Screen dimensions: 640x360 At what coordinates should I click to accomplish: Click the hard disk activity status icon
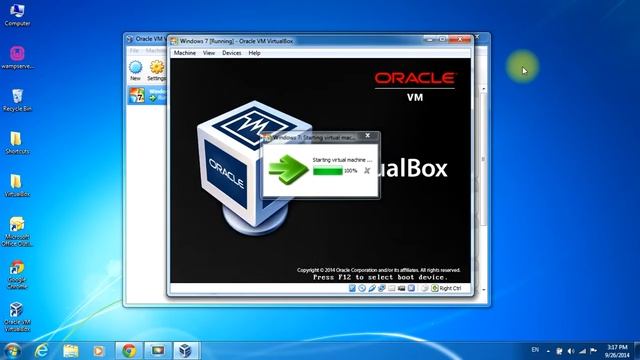click(352, 288)
